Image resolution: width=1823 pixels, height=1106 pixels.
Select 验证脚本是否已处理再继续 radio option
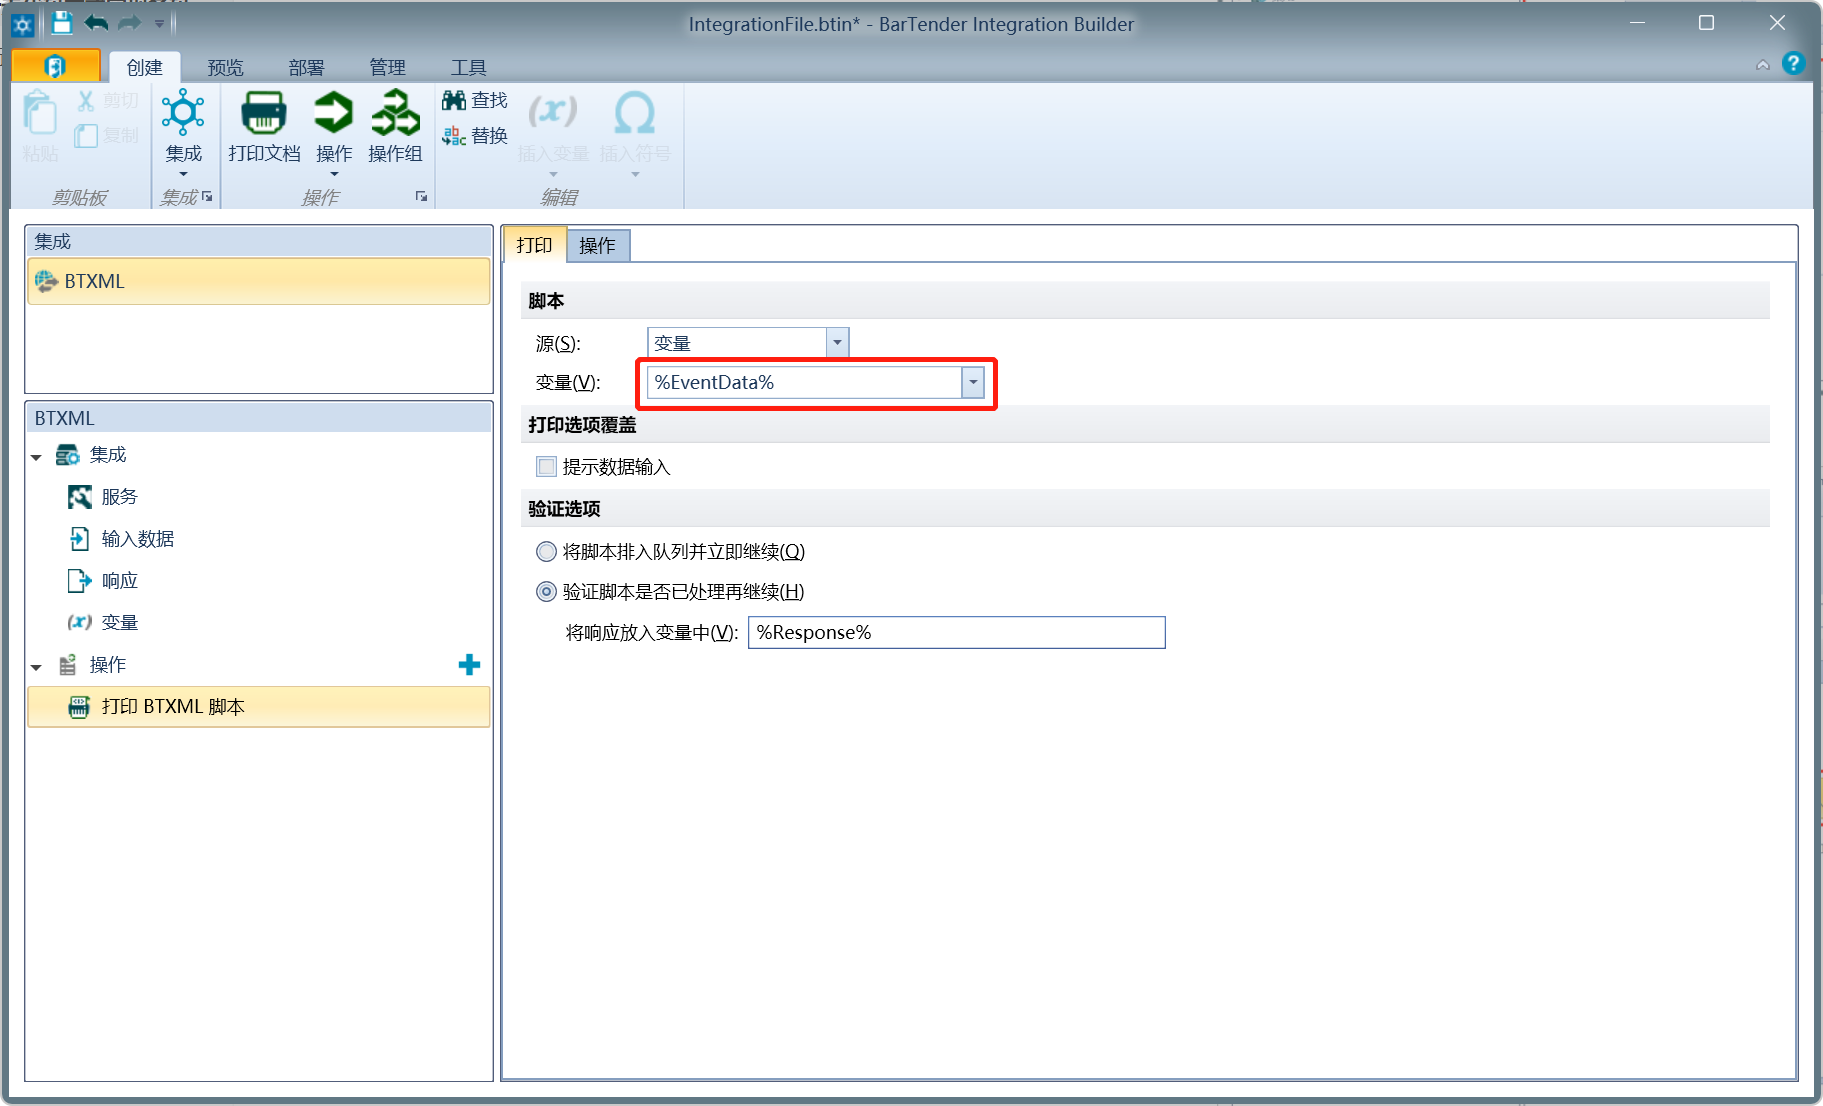pyautogui.click(x=547, y=592)
